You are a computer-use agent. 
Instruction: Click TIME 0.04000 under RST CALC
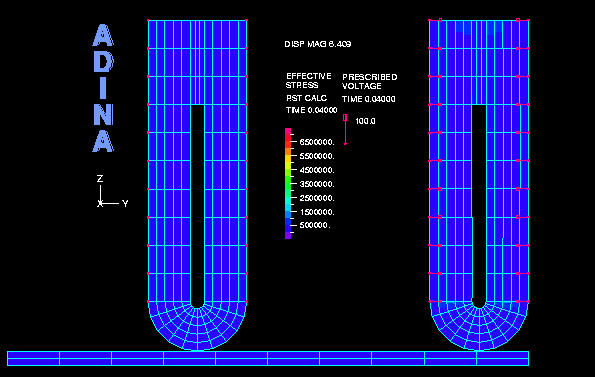[x=311, y=110]
